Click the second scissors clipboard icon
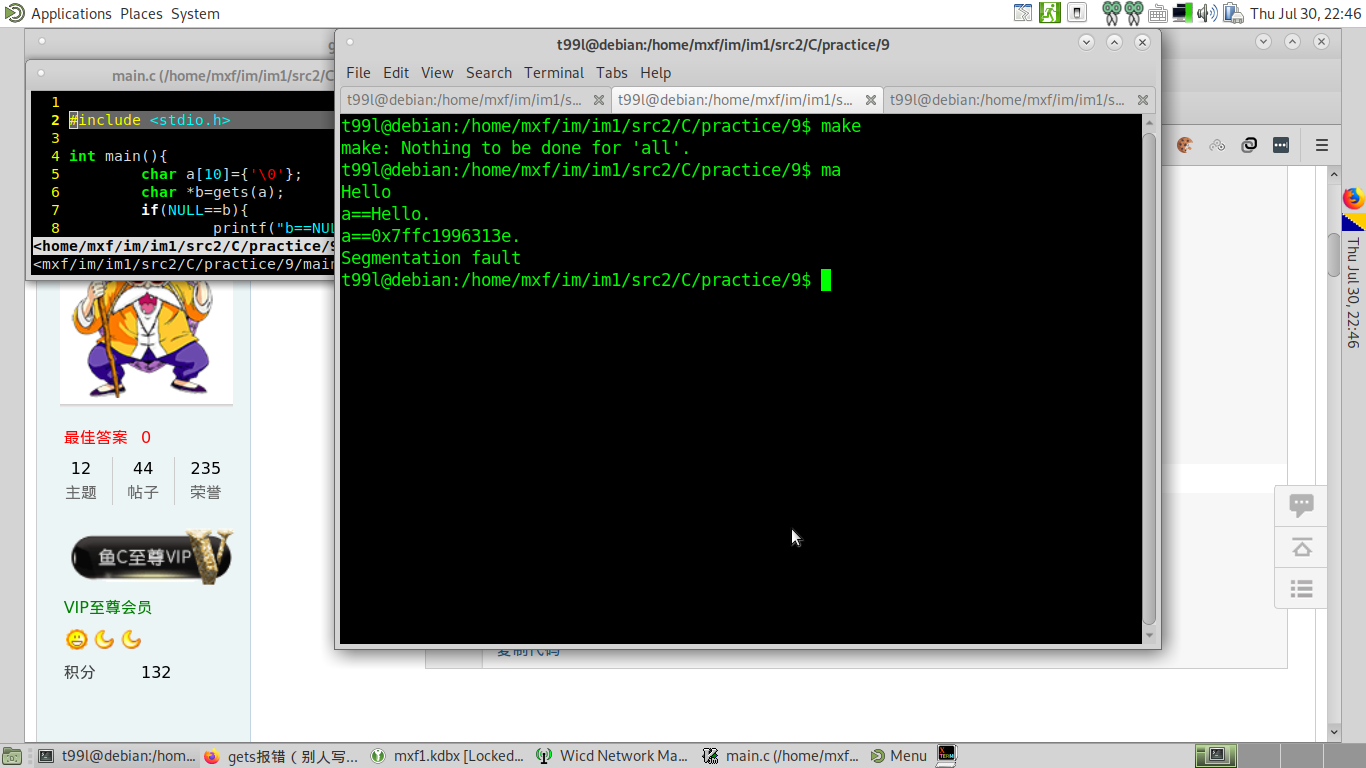 click(x=1134, y=13)
